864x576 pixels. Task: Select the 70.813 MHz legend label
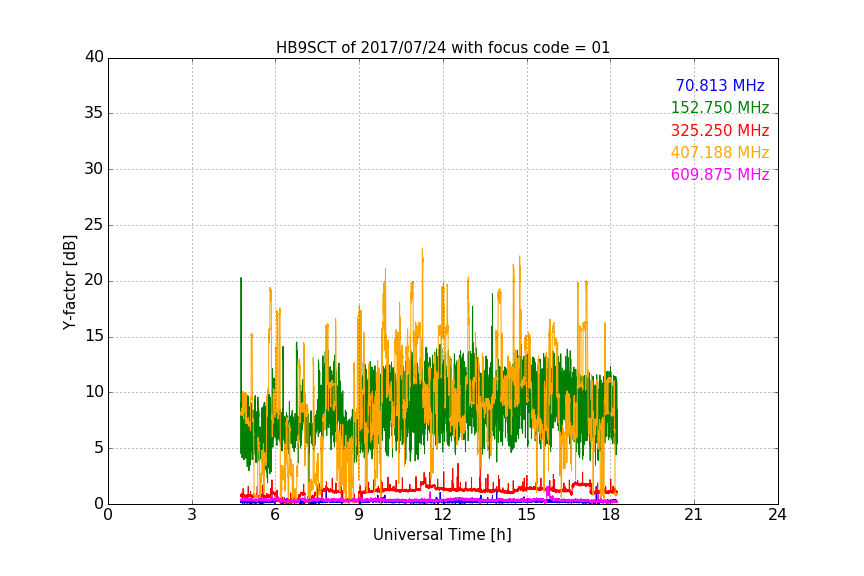tap(720, 85)
